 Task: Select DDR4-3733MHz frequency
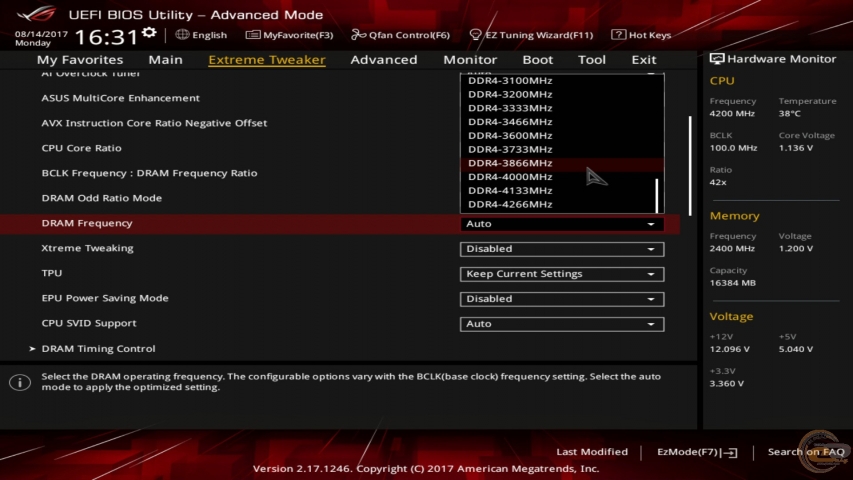click(x=562, y=149)
